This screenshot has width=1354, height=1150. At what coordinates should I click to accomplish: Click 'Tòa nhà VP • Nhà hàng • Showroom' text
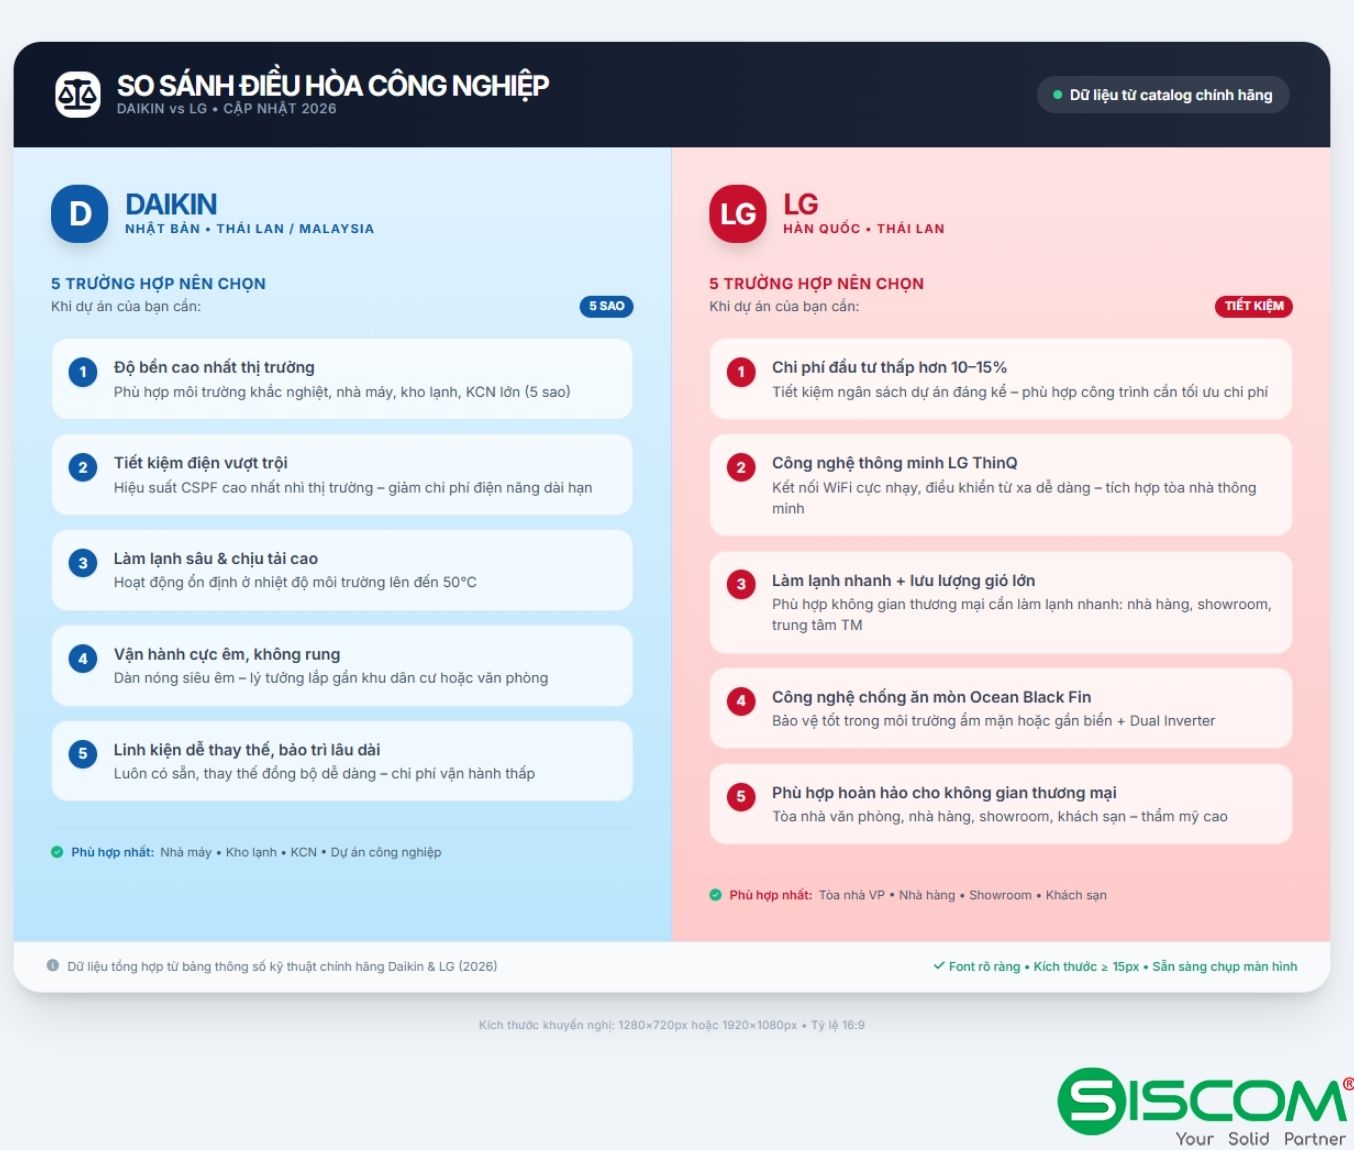coord(963,895)
